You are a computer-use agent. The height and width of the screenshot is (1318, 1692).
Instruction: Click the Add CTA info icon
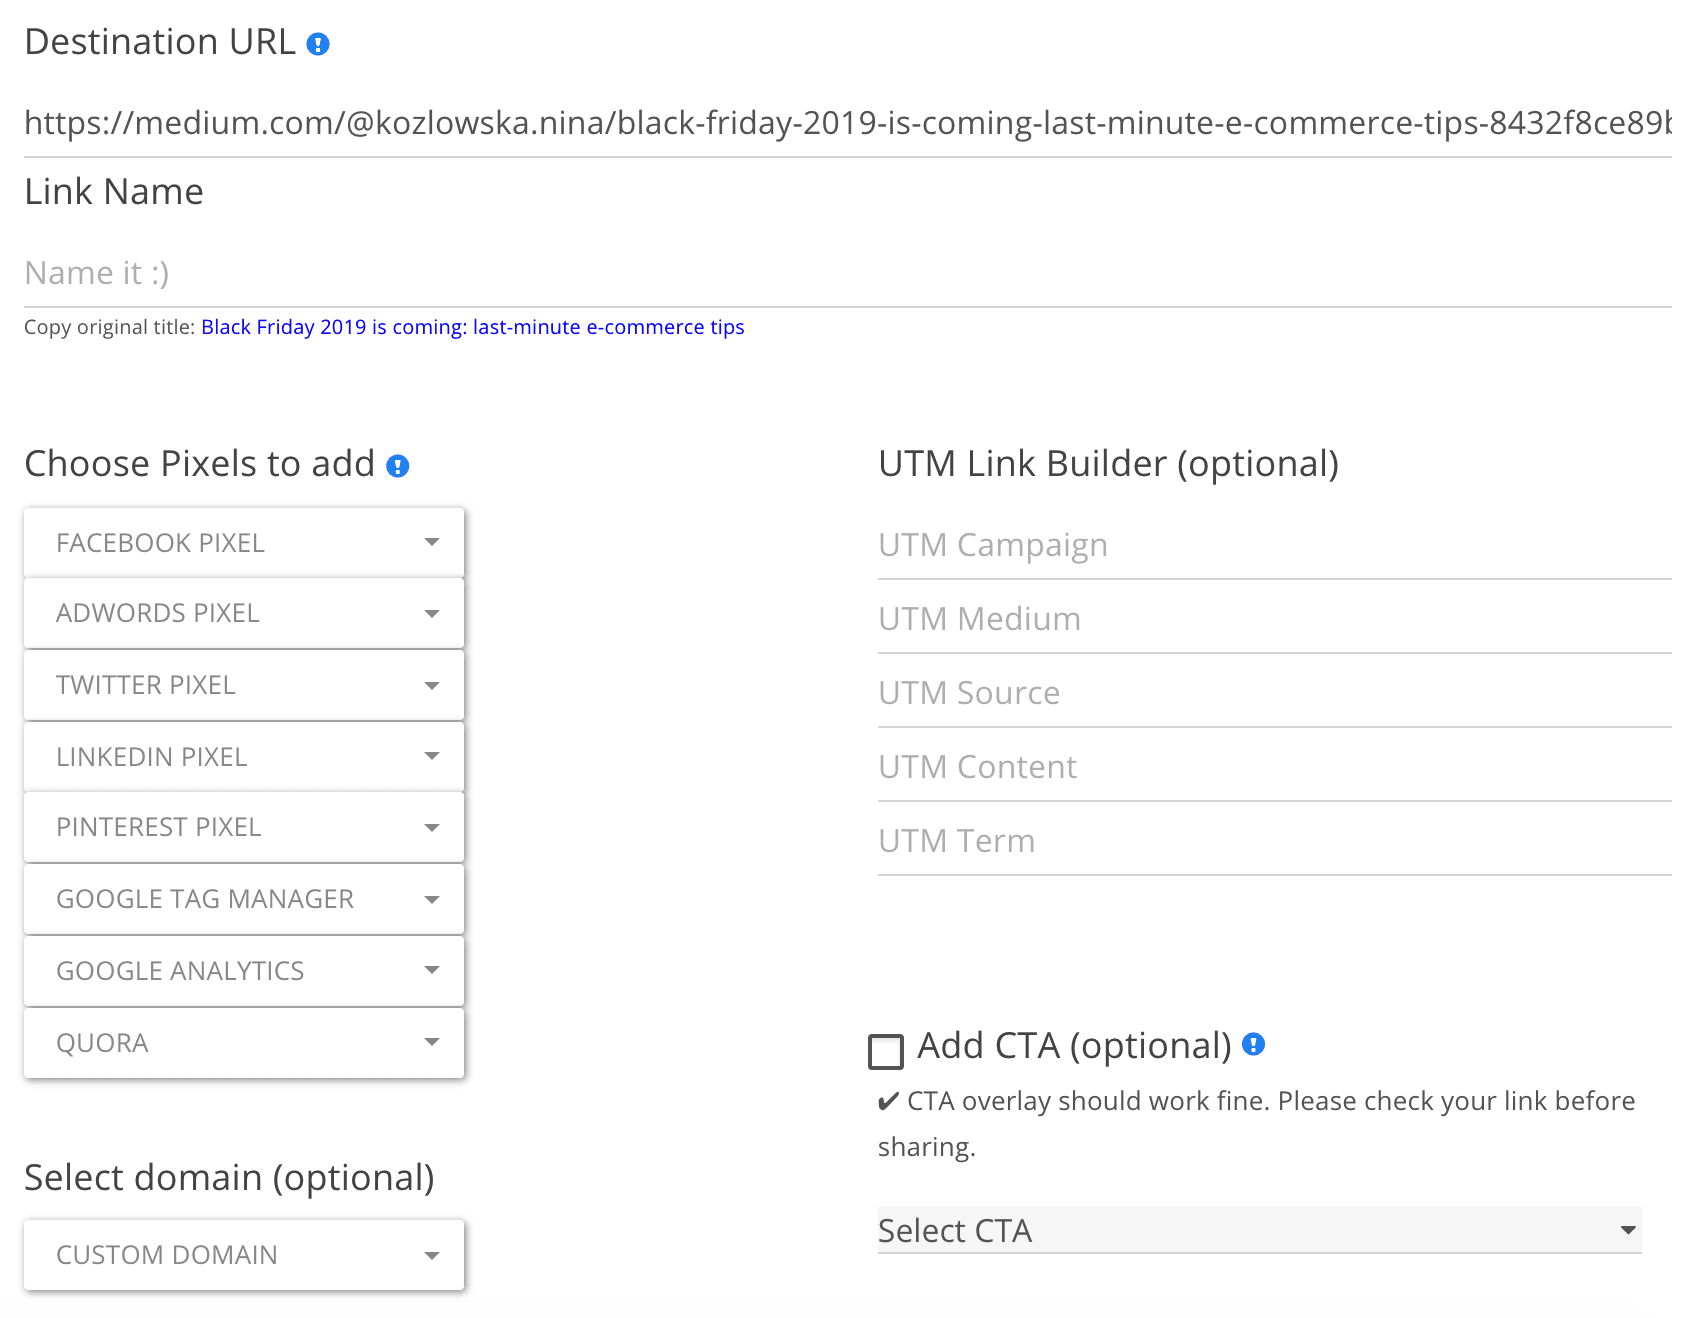(x=1253, y=1045)
